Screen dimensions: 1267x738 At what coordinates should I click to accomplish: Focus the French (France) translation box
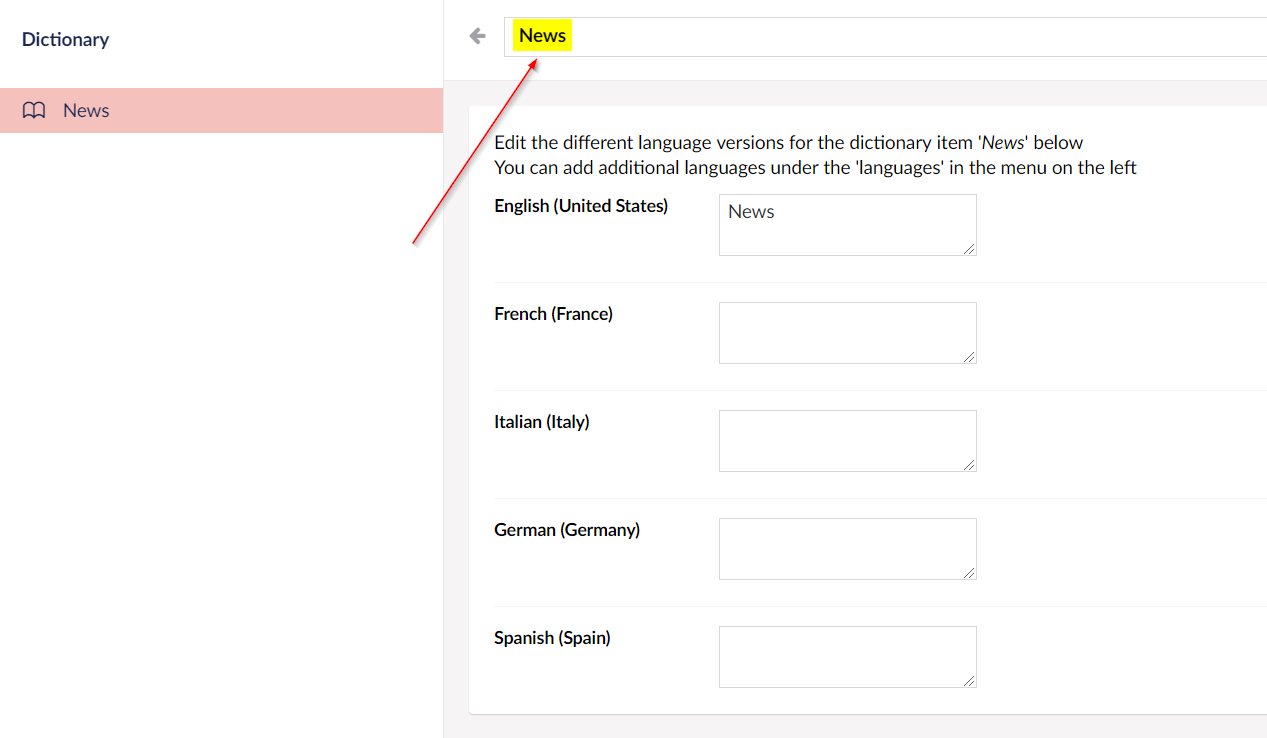click(846, 332)
